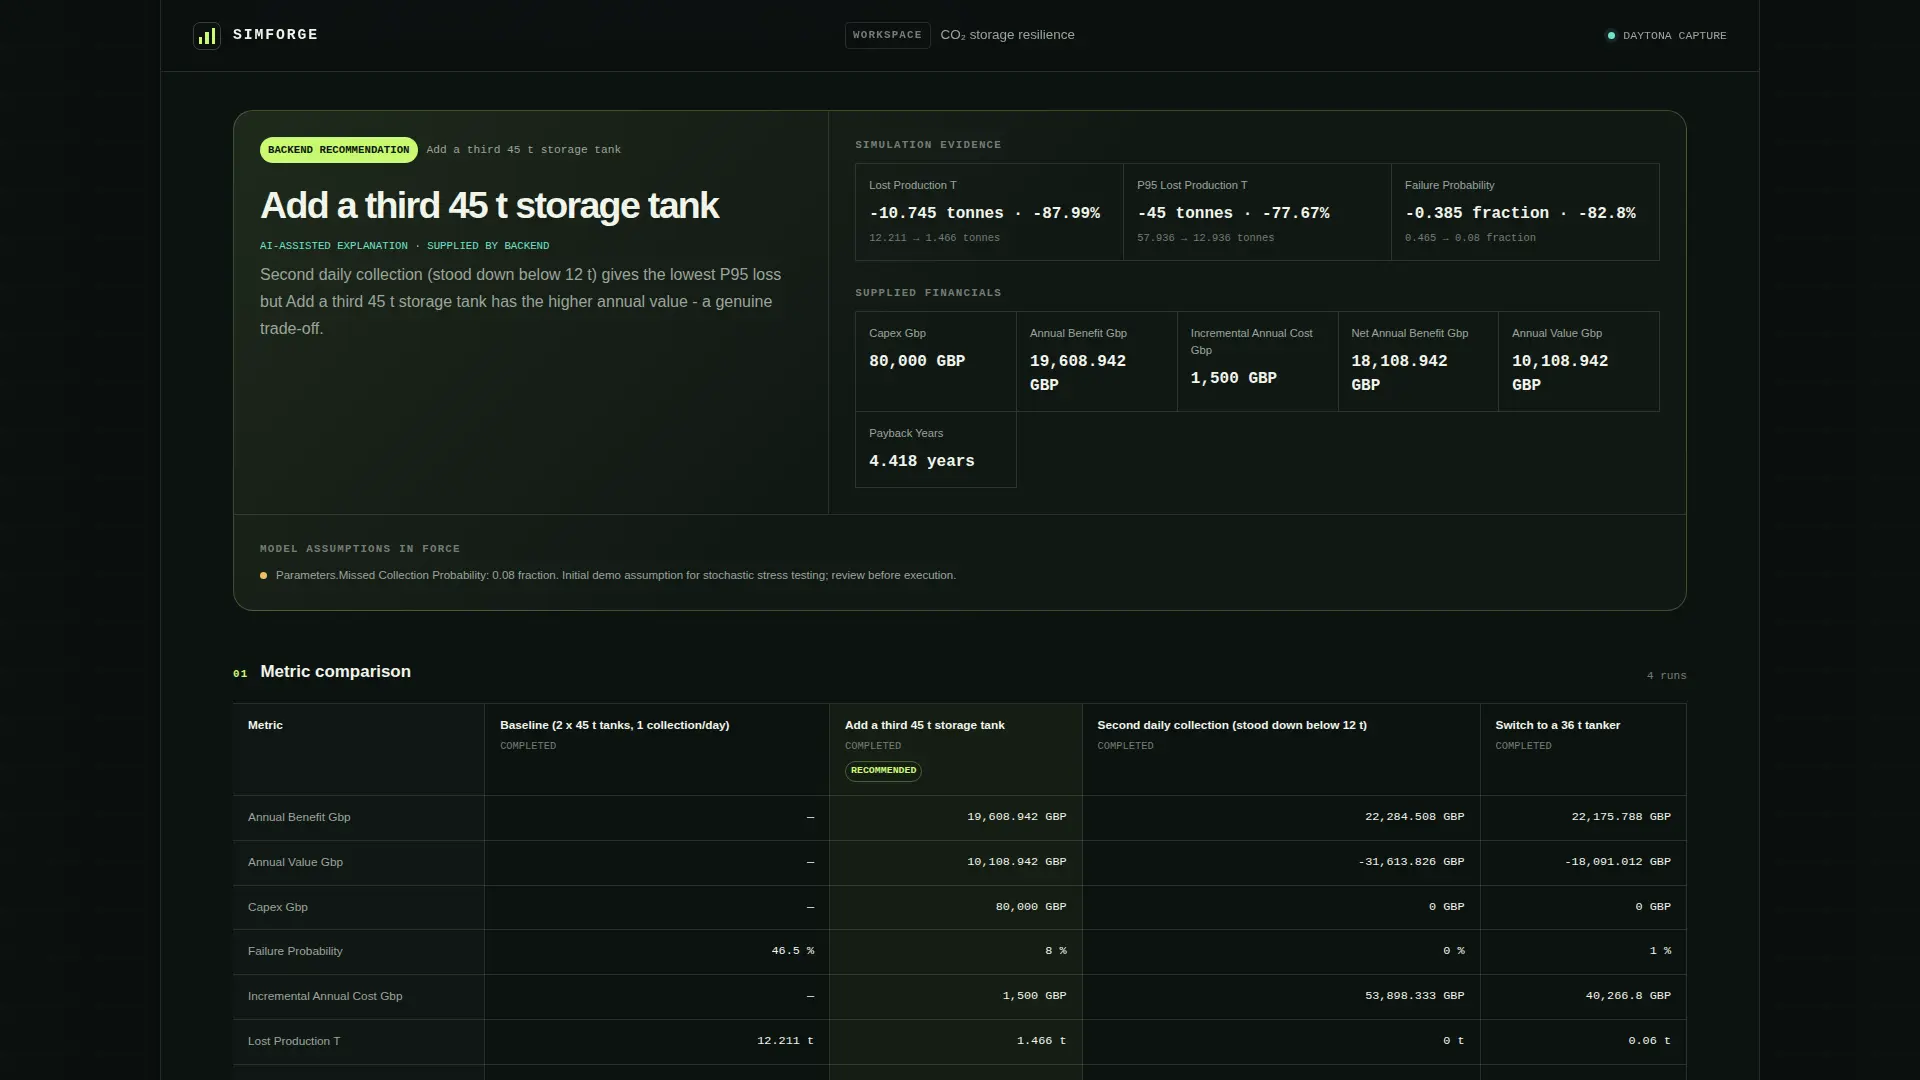Image resolution: width=1920 pixels, height=1080 pixels.
Task: Open the CO₂ storage resilience workspace title
Action: (1007, 35)
